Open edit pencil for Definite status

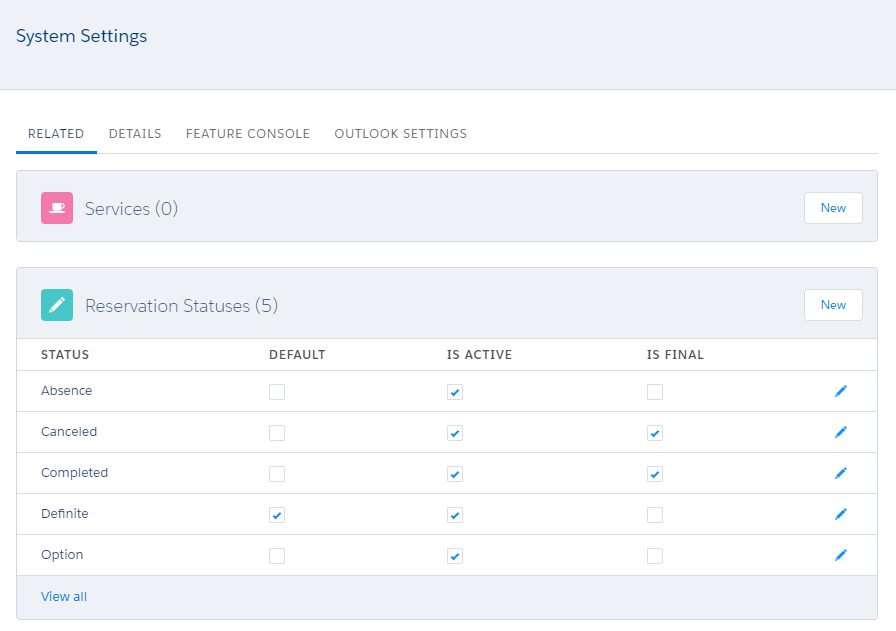(840, 514)
